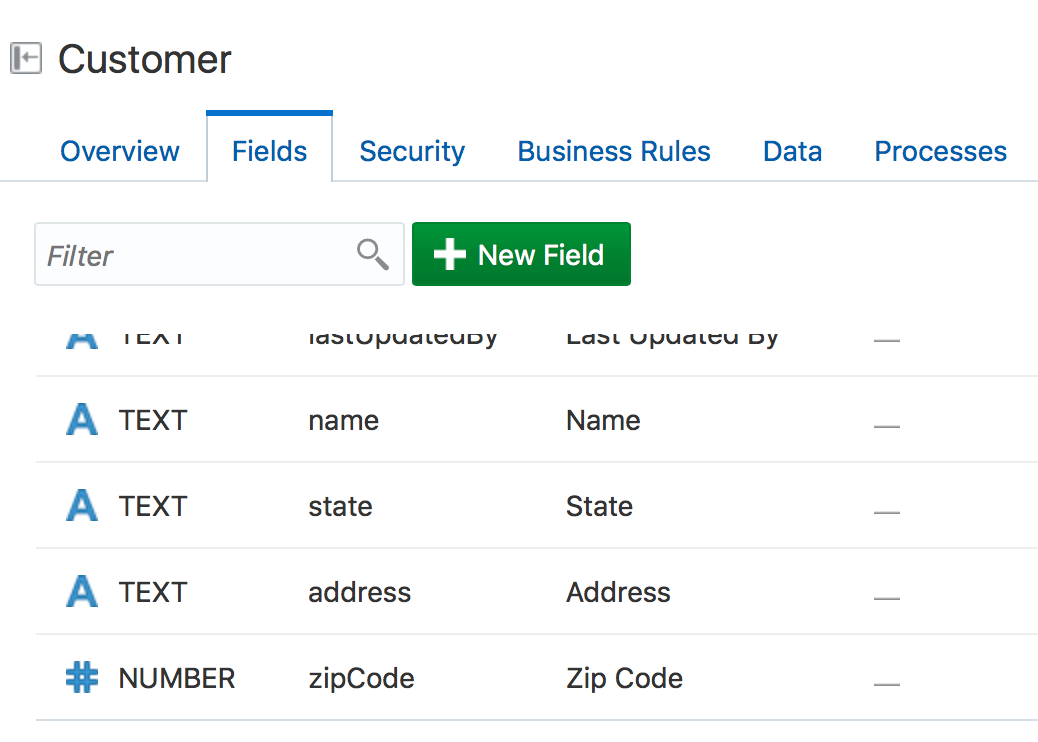The width and height of the screenshot is (1038, 742).
Task: Click the New Field button
Action: pos(521,254)
